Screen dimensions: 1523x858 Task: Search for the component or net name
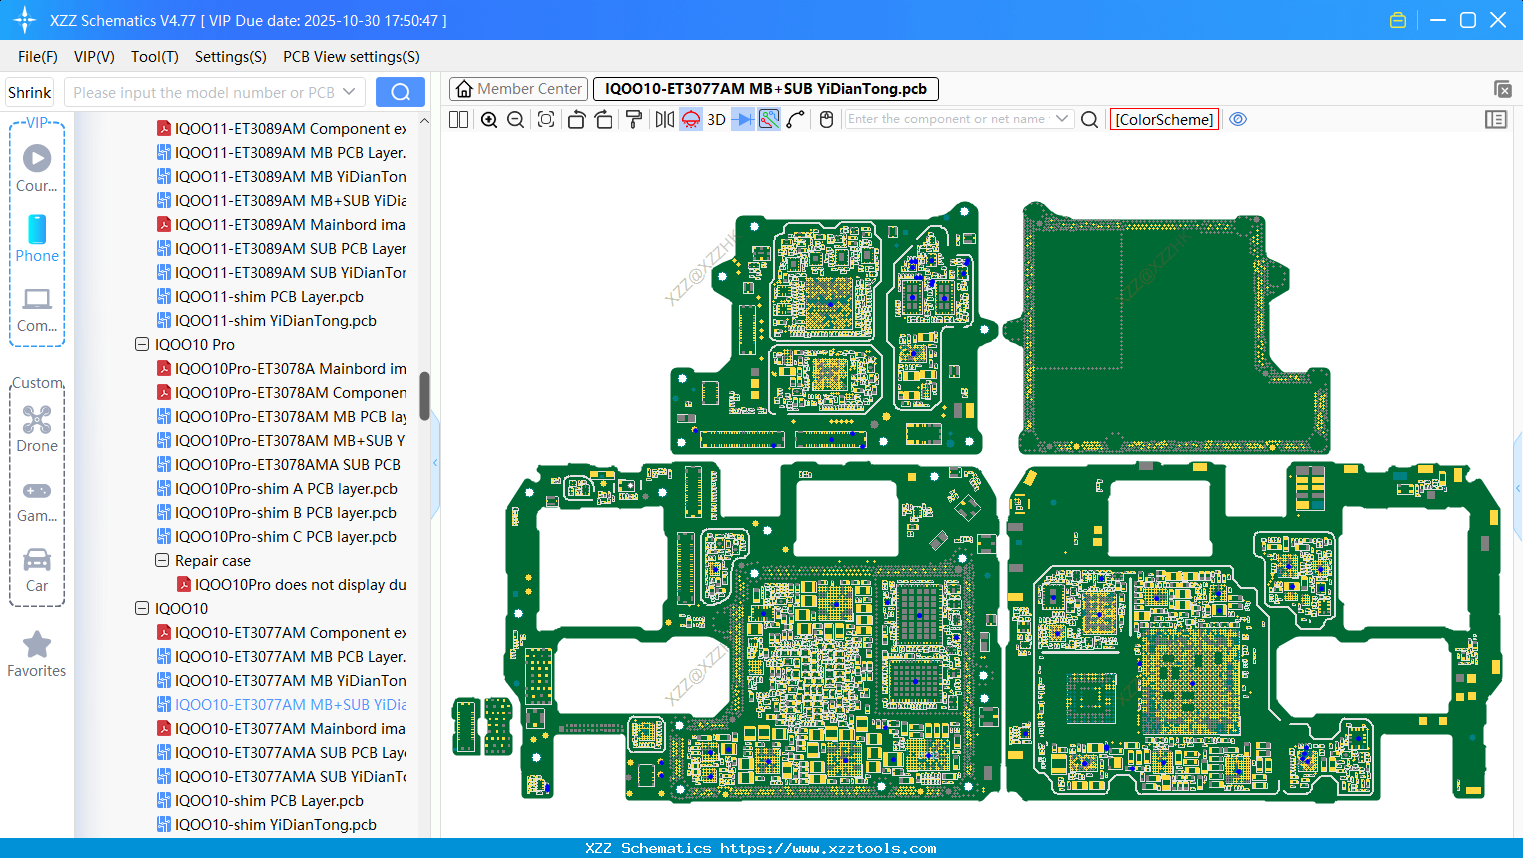1090,119
